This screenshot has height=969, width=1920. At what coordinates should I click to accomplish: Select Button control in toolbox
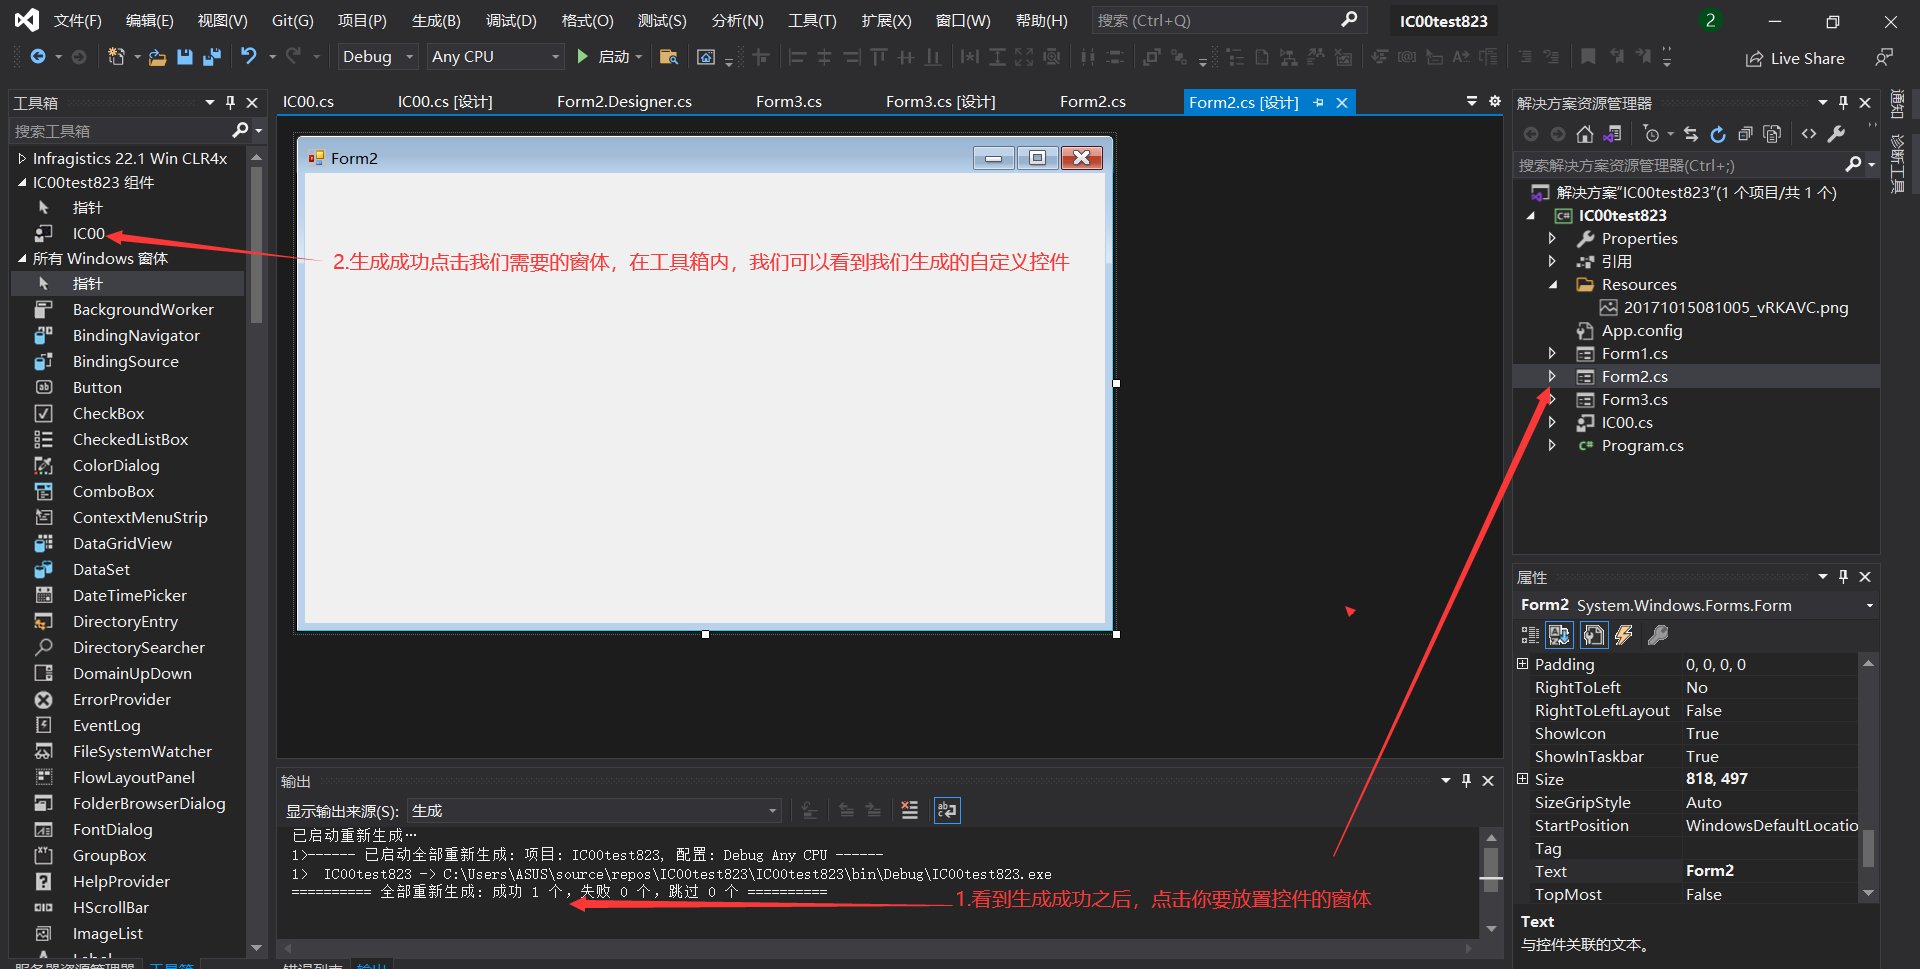click(x=97, y=388)
